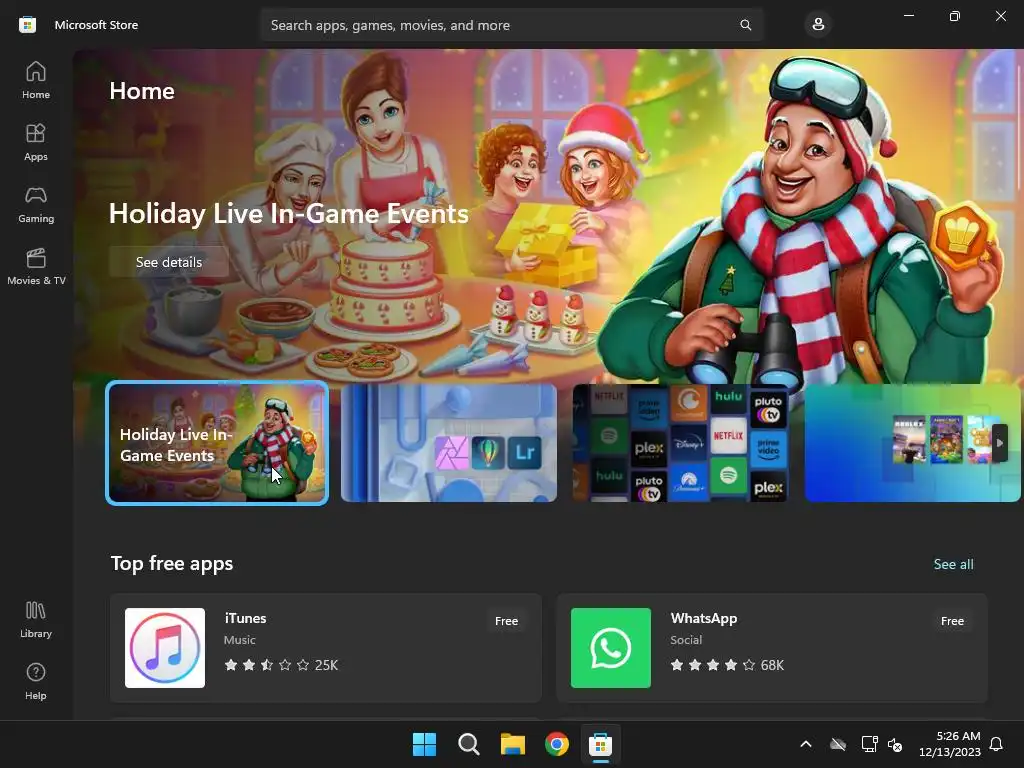Open the Home section in sidebar
The width and height of the screenshot is (1024, 768).
[x=36, y=80]
